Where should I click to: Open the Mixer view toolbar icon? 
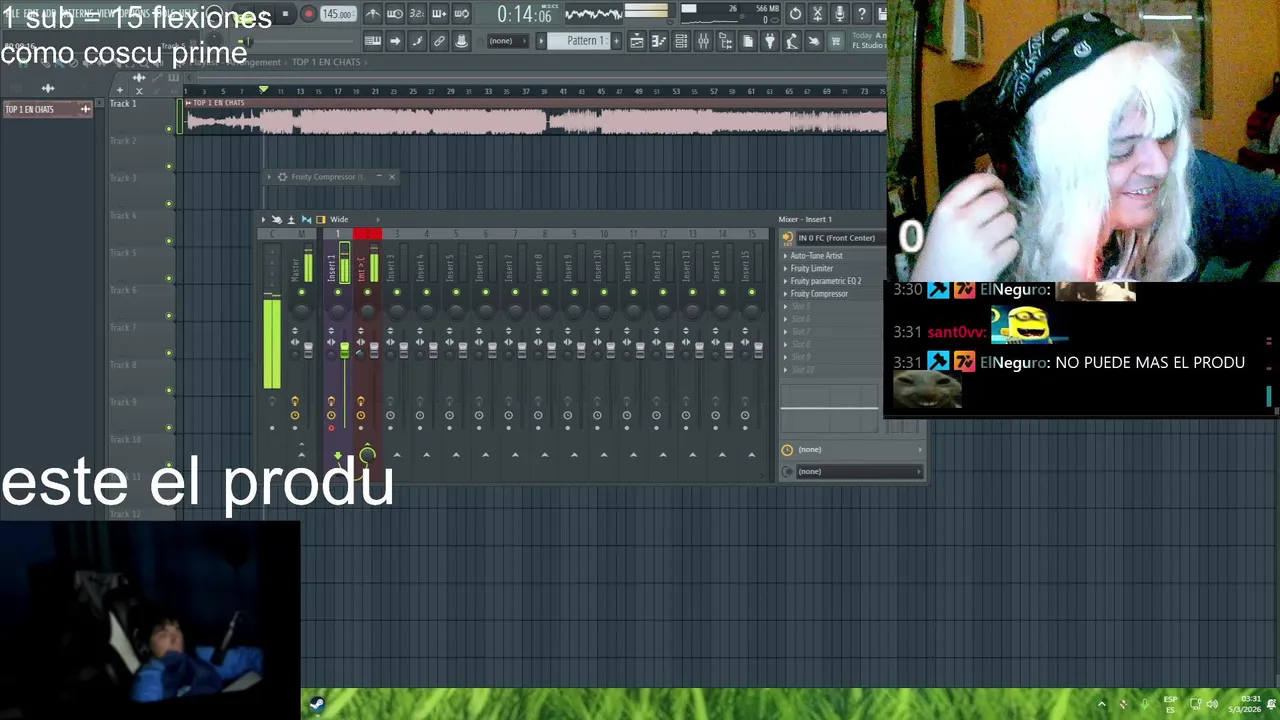pos(703,41)
